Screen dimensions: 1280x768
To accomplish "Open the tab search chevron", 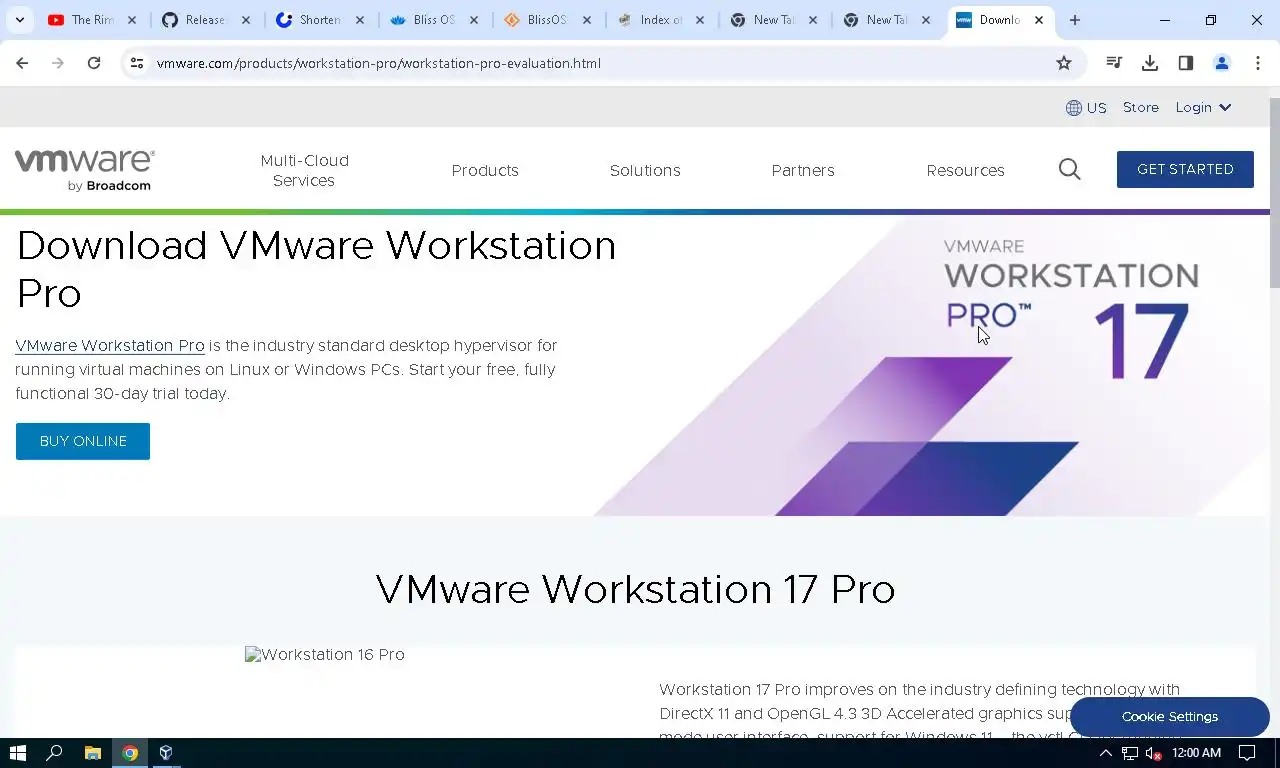I will tap(19, 20).
